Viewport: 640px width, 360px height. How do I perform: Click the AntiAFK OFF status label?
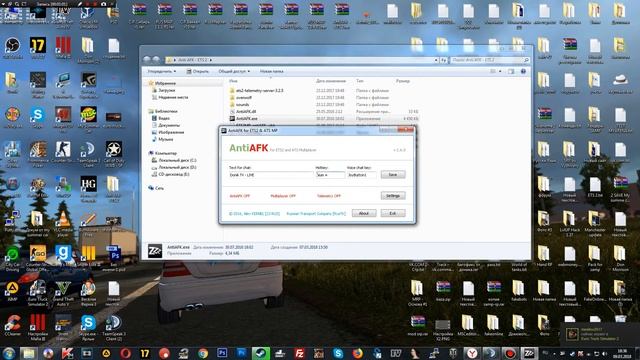pyautogui.click(x=240, y=196)
